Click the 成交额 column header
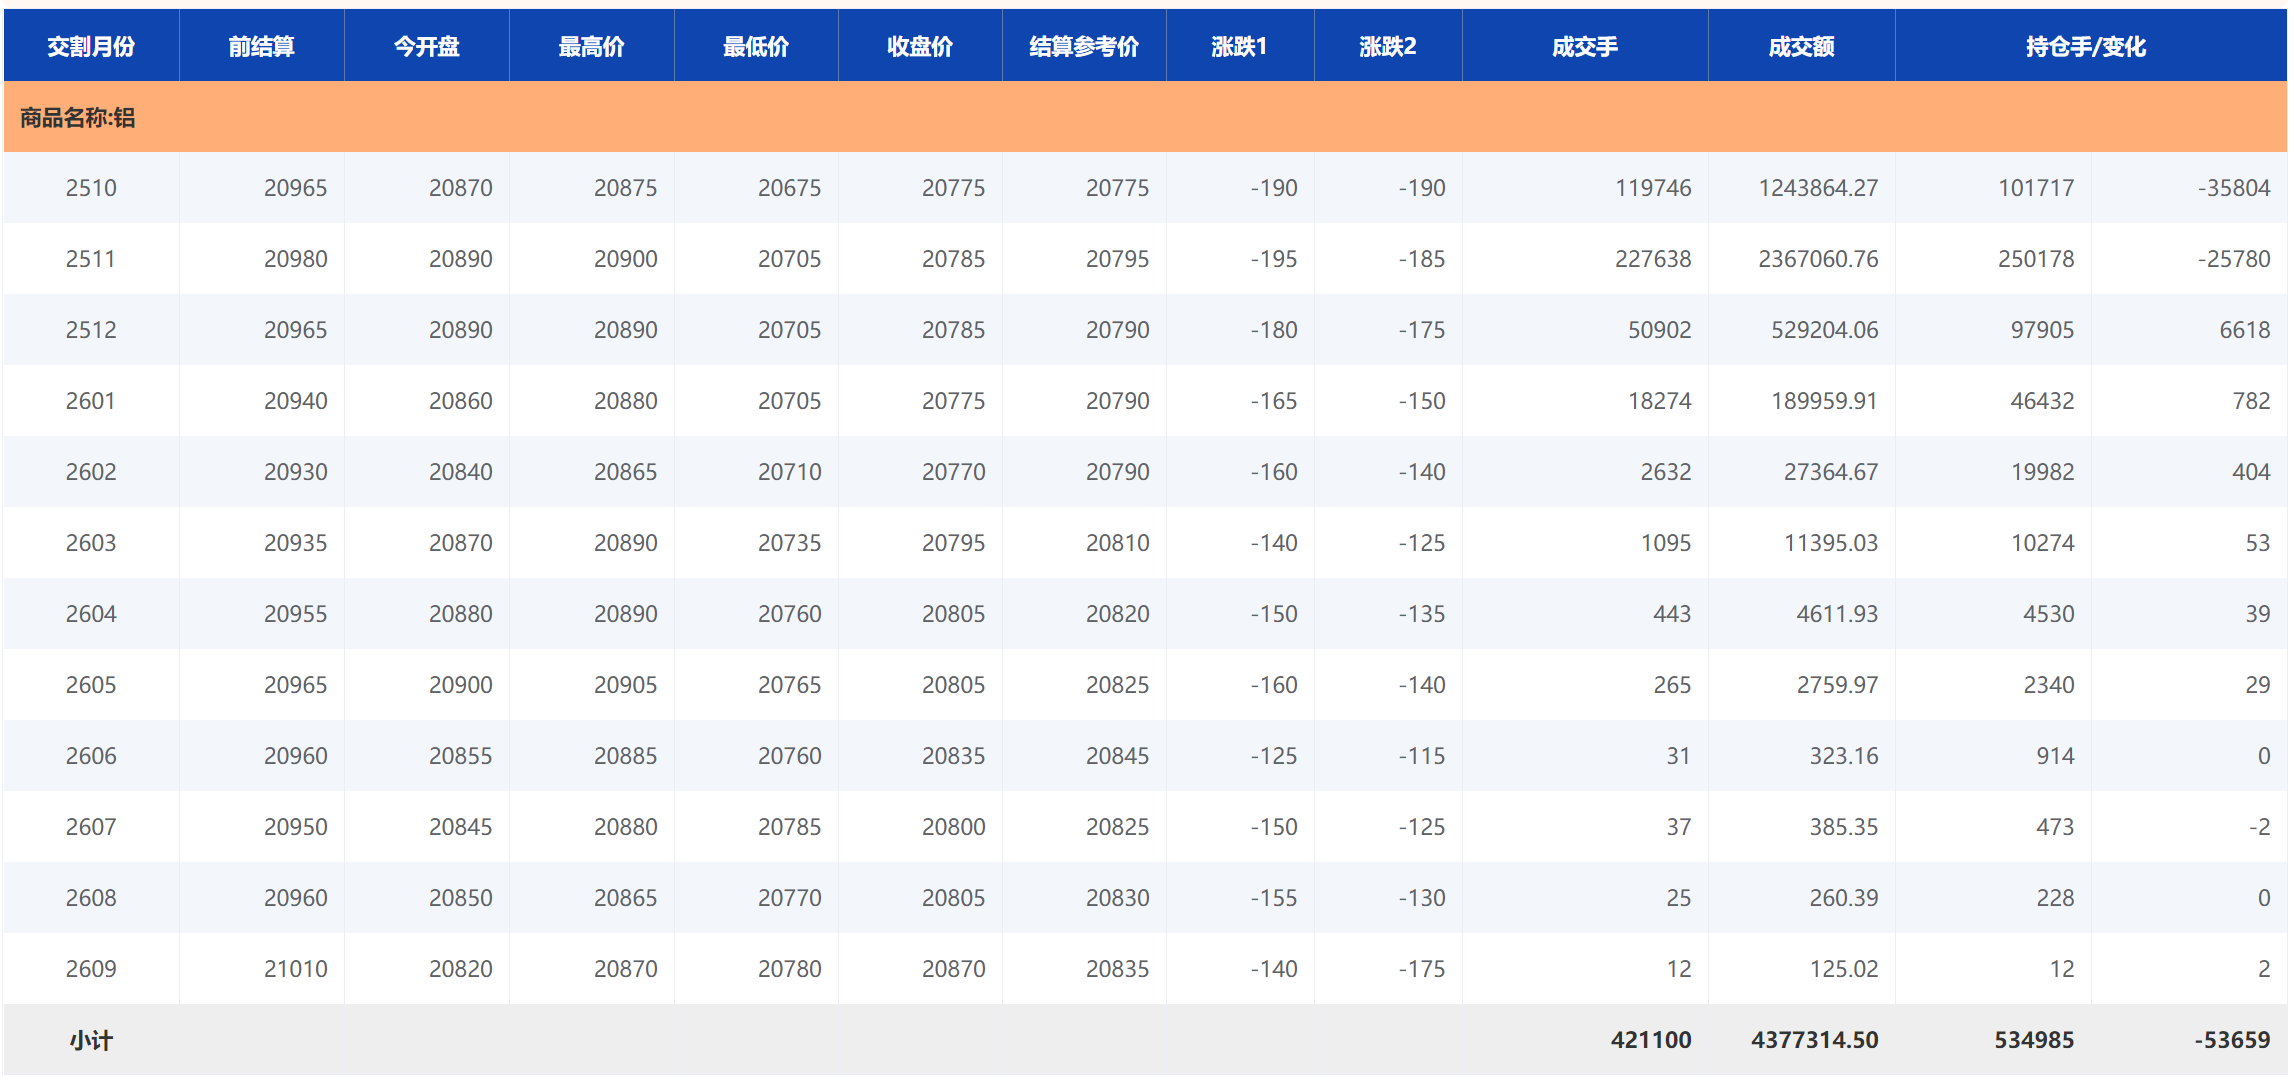Screen dimensions: 2294x1080 1801,46
